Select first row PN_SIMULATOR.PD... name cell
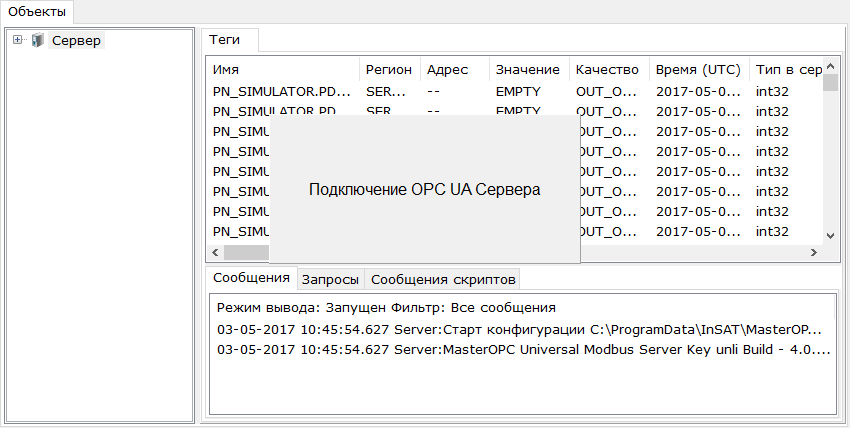Screen dimensions: 850x428 pyautogui.click(x=282, y=92)
